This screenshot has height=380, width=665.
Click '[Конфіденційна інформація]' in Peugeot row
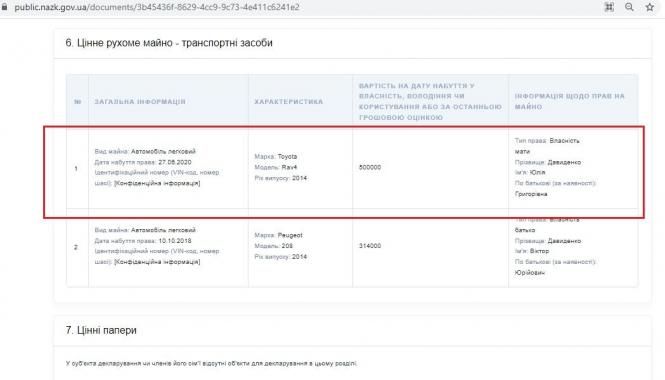[x=157, y=262]
